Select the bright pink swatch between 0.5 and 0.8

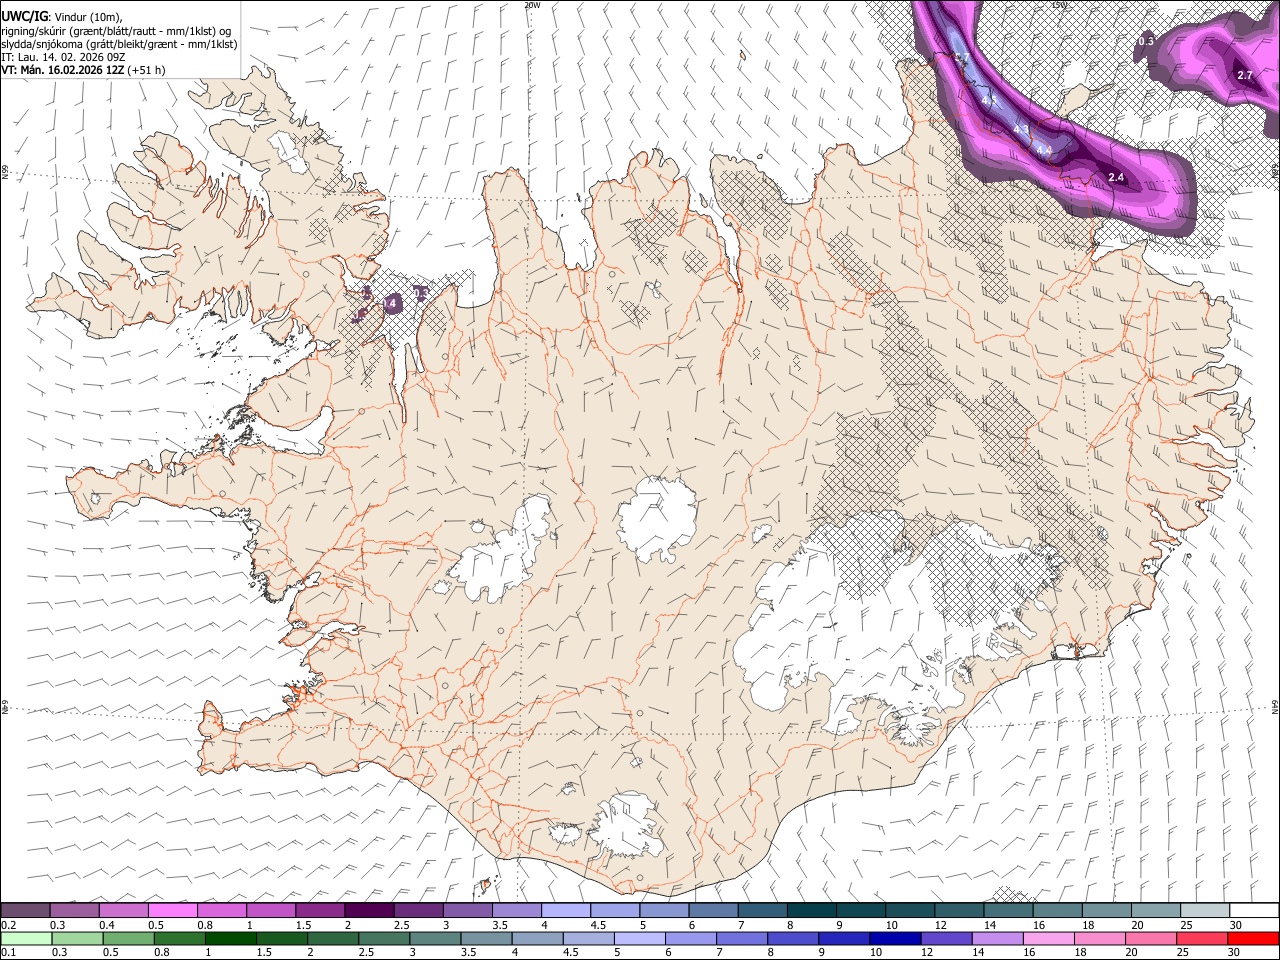(174, 910)
